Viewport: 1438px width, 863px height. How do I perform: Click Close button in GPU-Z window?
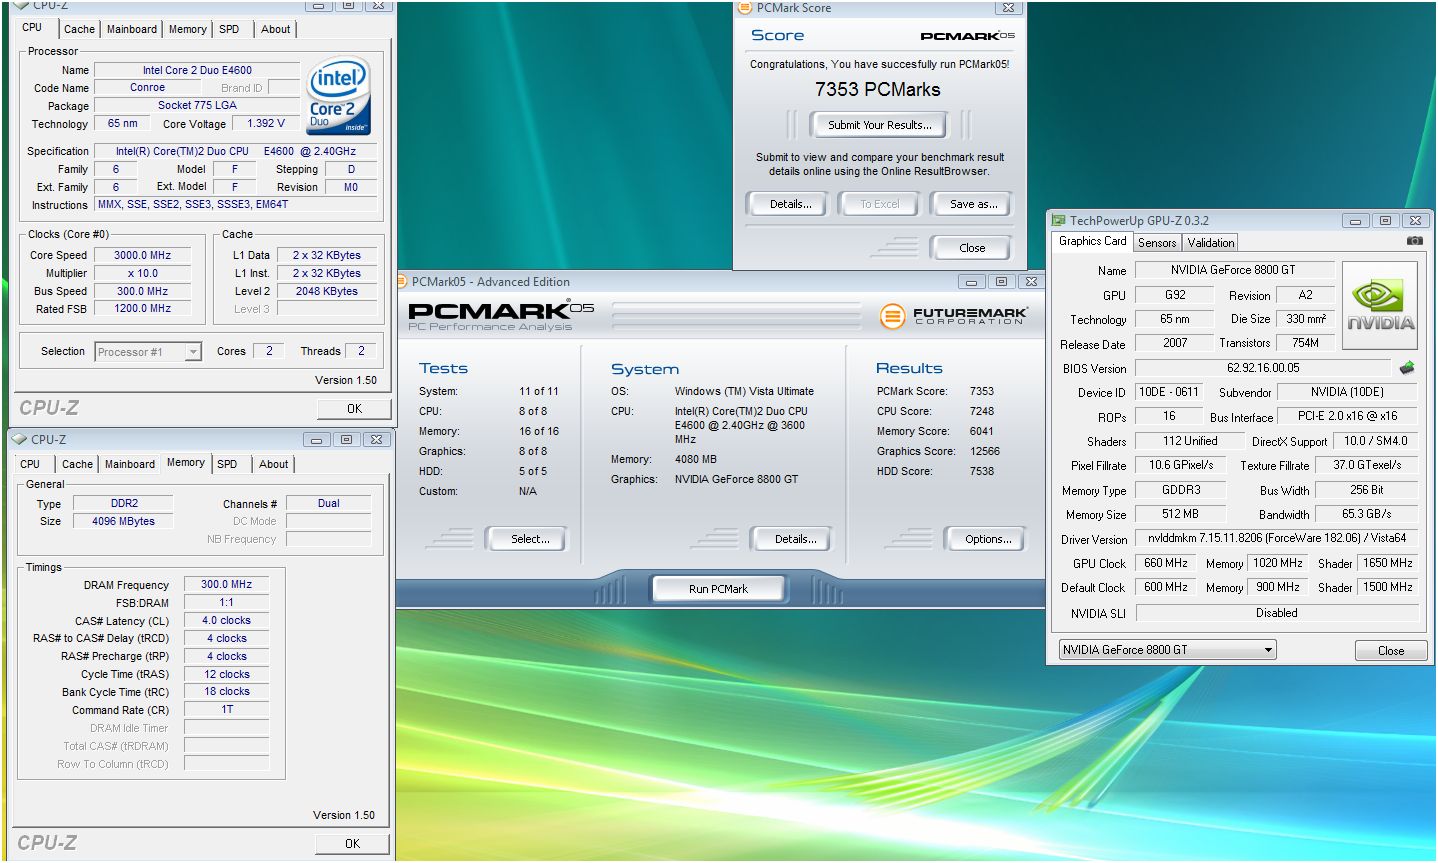[x=1391, y=651]
